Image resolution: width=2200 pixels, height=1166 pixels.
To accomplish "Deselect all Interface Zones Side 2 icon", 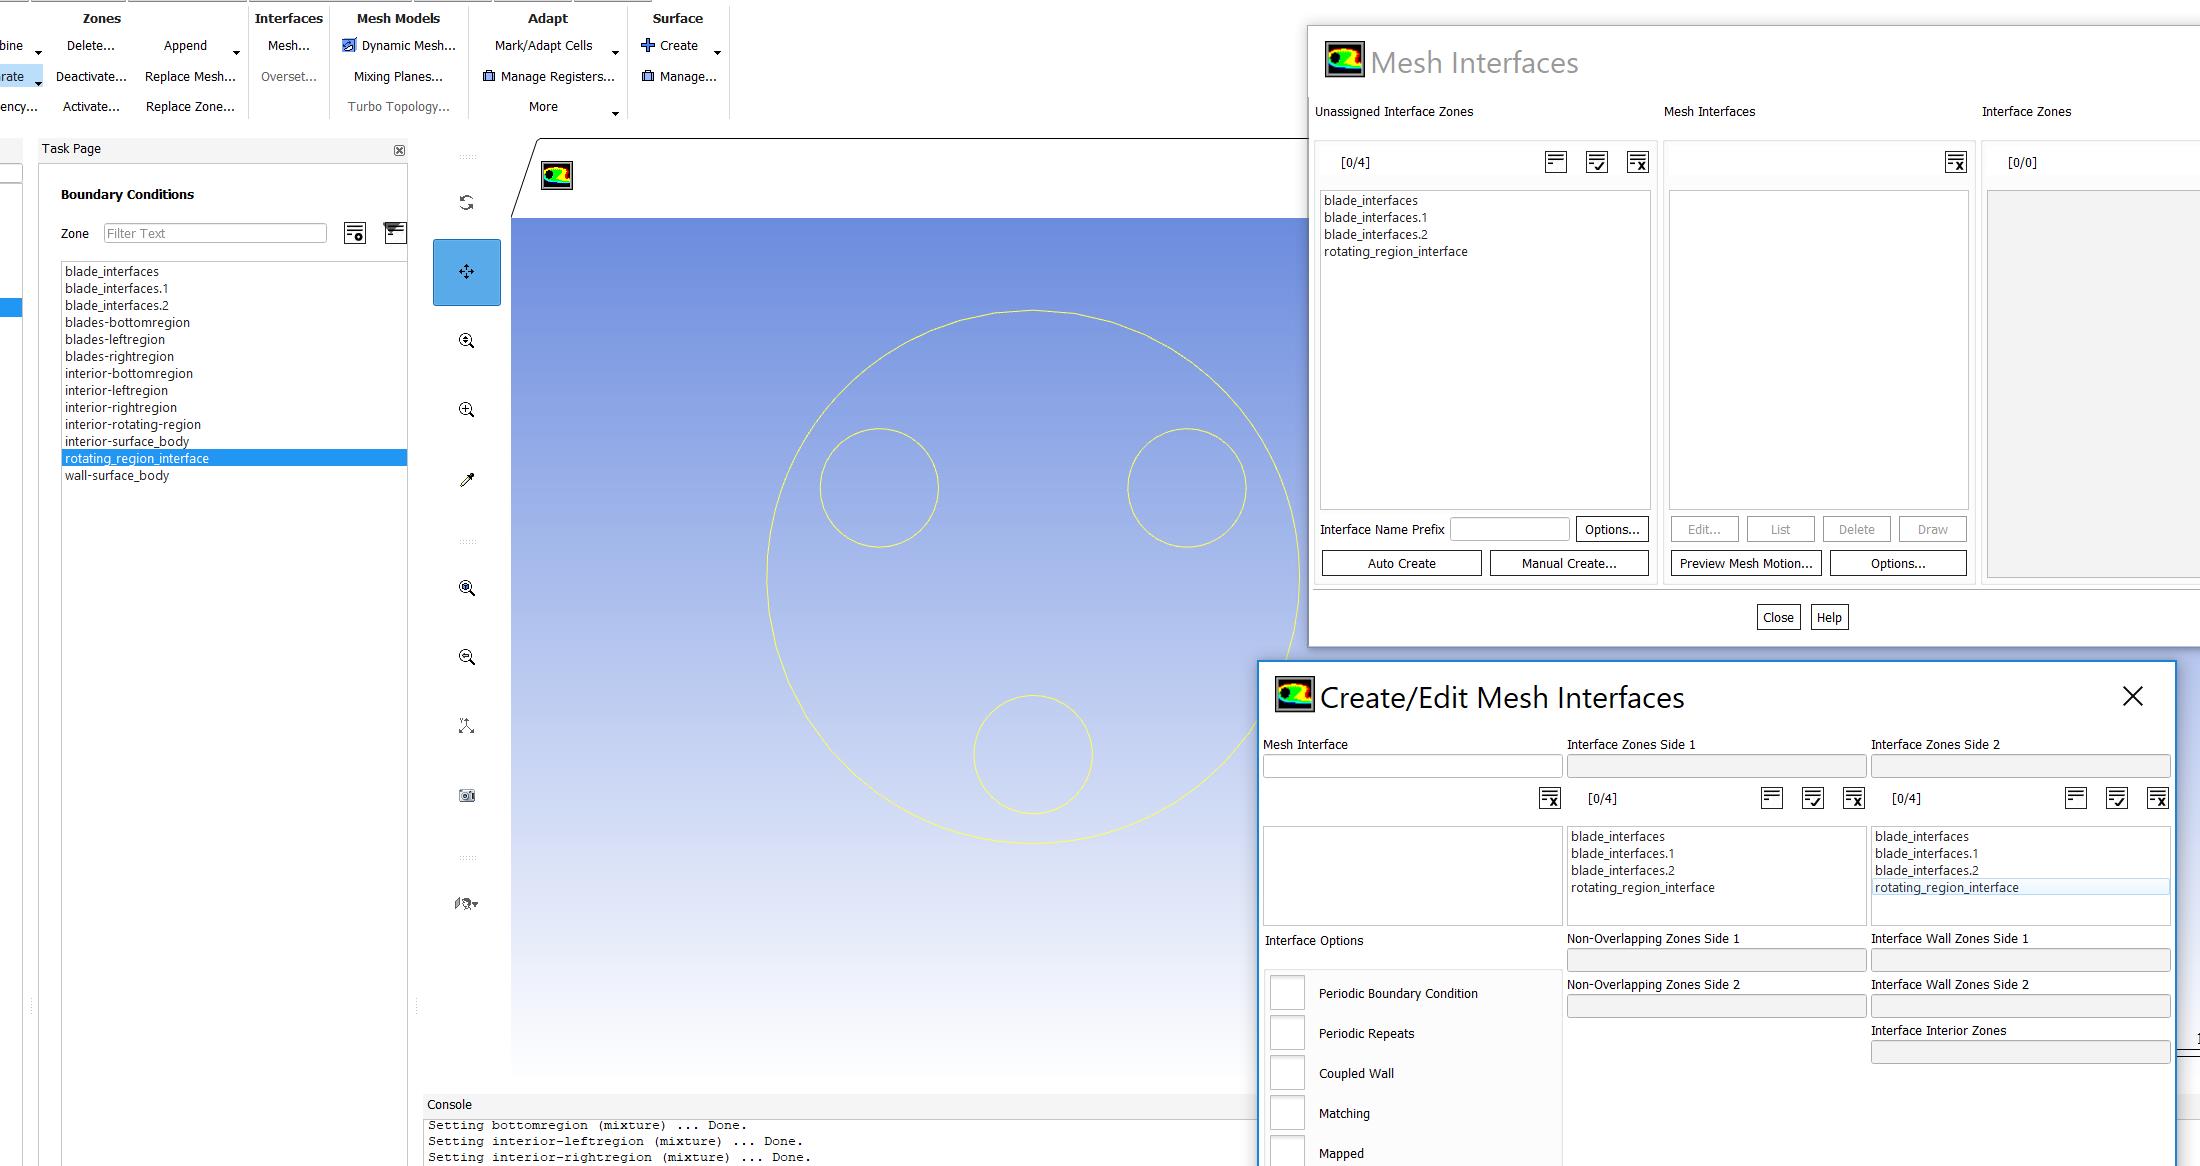I will (2157, 798).
